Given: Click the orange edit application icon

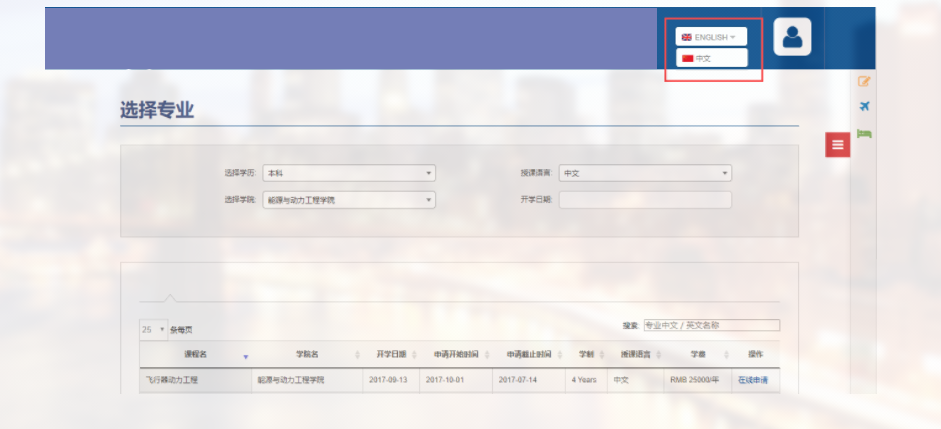Looking at the screenshot, I should [x=864, y=81].
